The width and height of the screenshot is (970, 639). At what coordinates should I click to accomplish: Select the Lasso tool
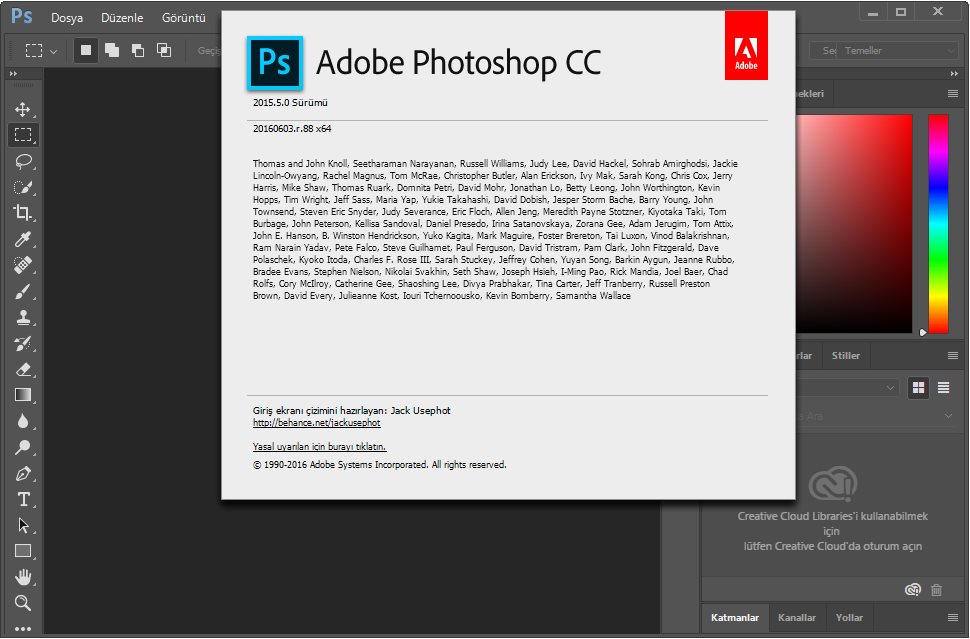(23, 161)
